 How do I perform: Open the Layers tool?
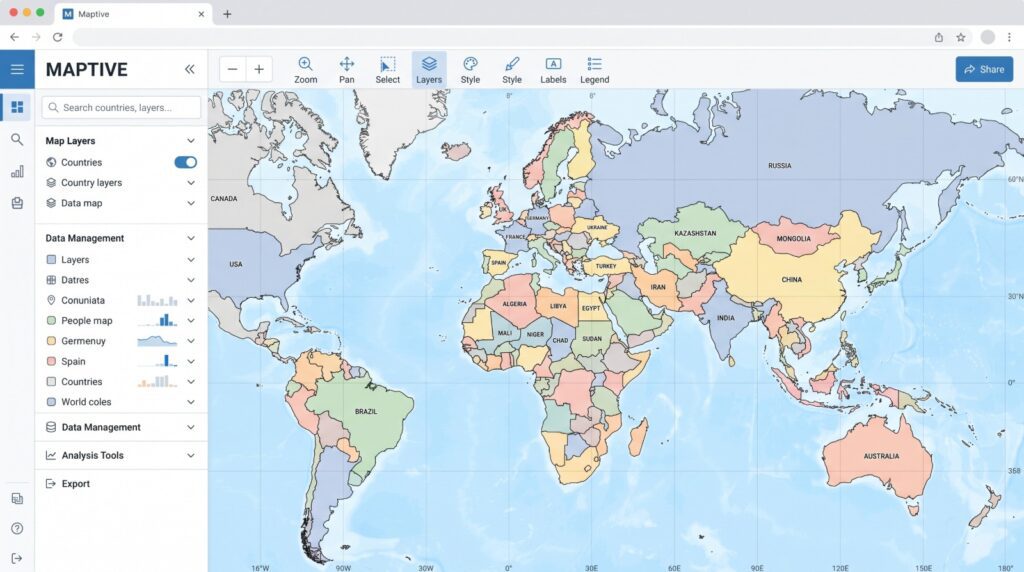[429, 70]
